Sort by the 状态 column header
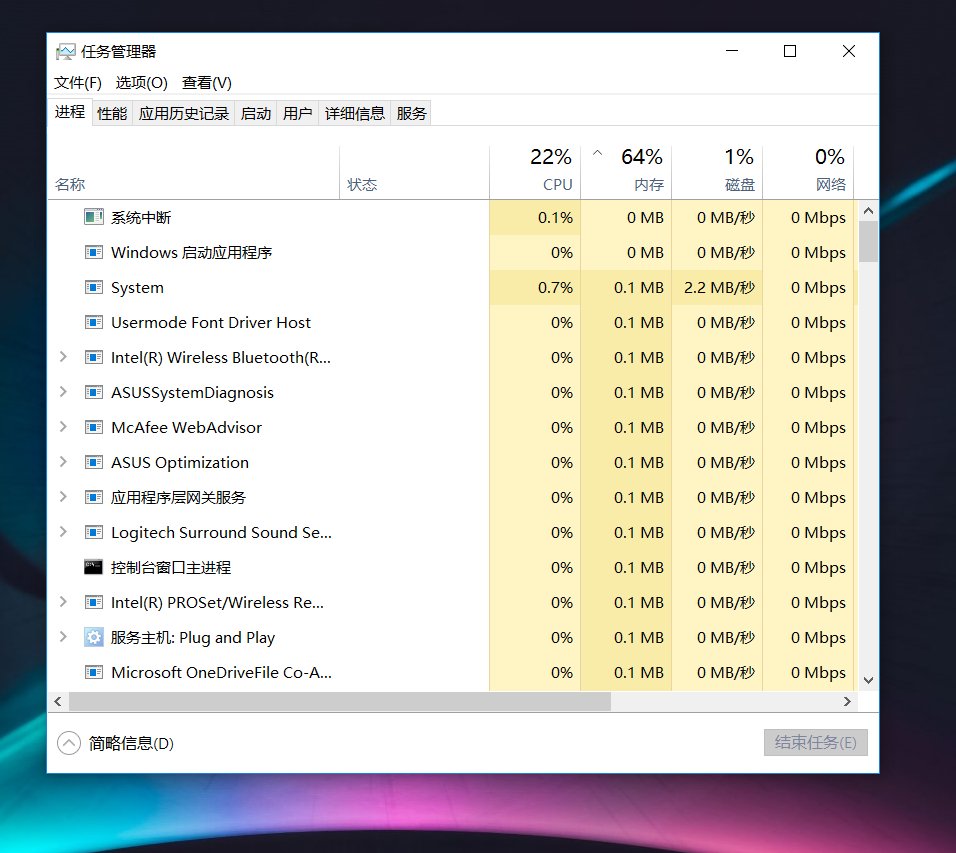The image size is (956, 853). pos(415,172)
